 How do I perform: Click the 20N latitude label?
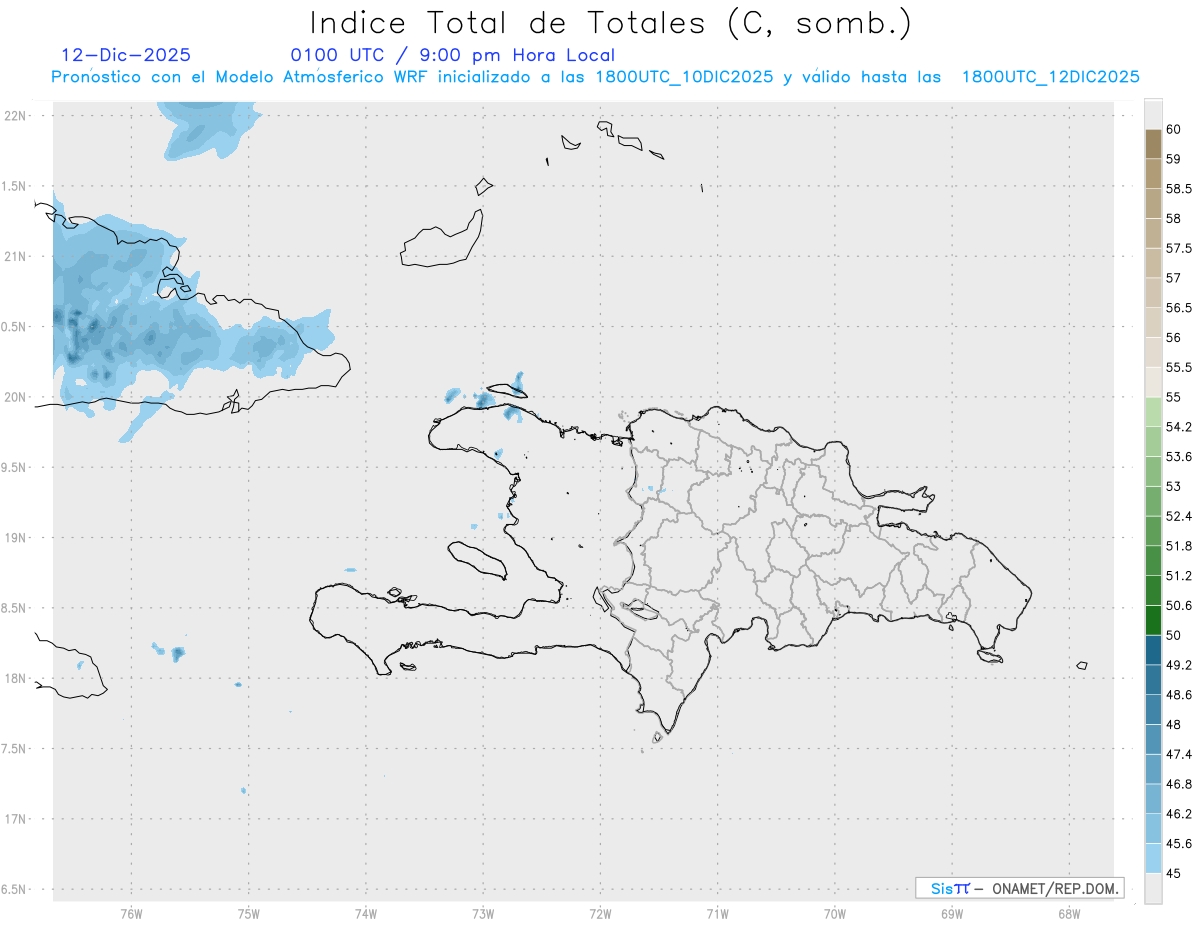(x=16, y=397)
